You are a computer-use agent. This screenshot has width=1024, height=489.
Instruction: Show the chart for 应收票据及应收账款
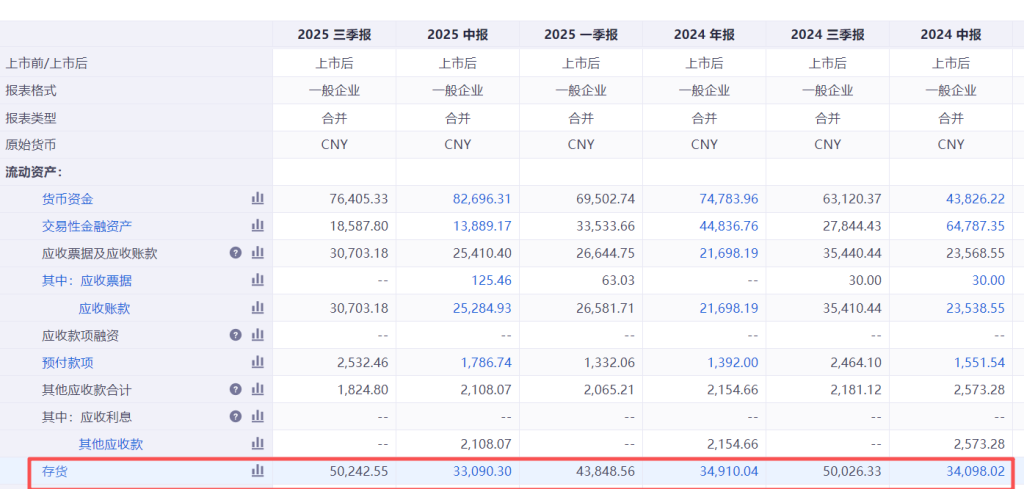(x=257, y=253)
